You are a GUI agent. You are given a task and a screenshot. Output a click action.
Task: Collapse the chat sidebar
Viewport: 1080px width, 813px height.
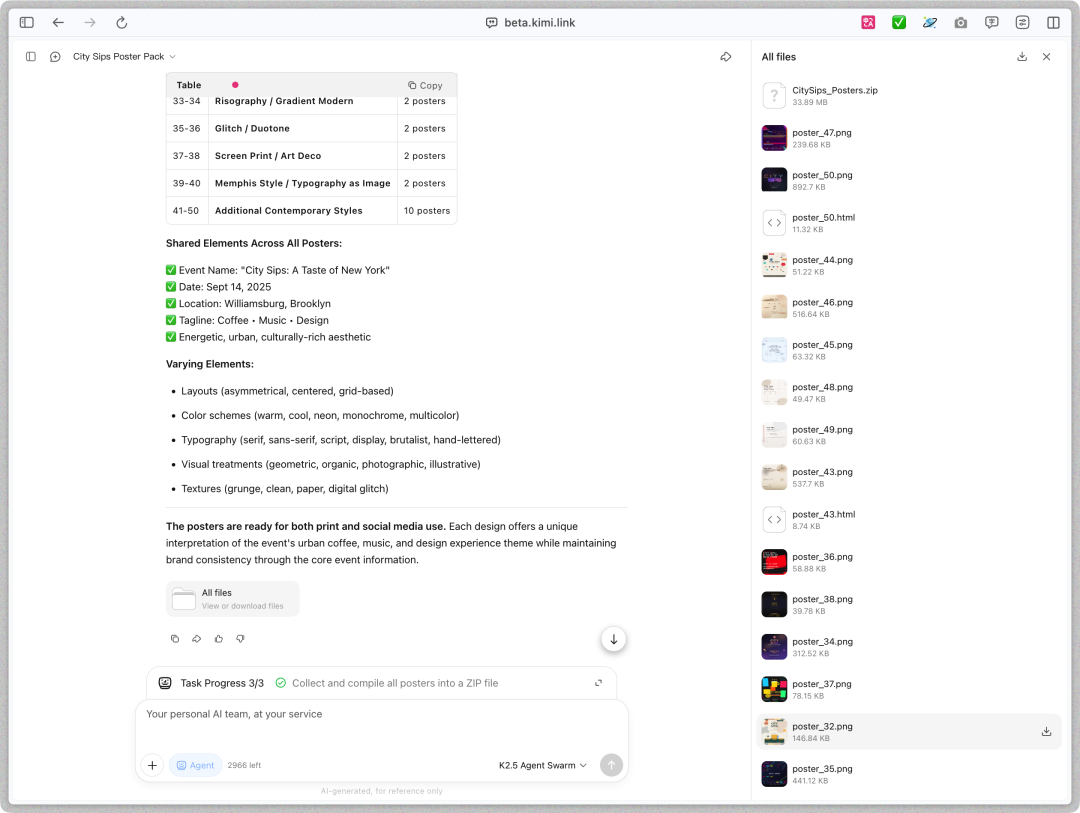point(31,57)
